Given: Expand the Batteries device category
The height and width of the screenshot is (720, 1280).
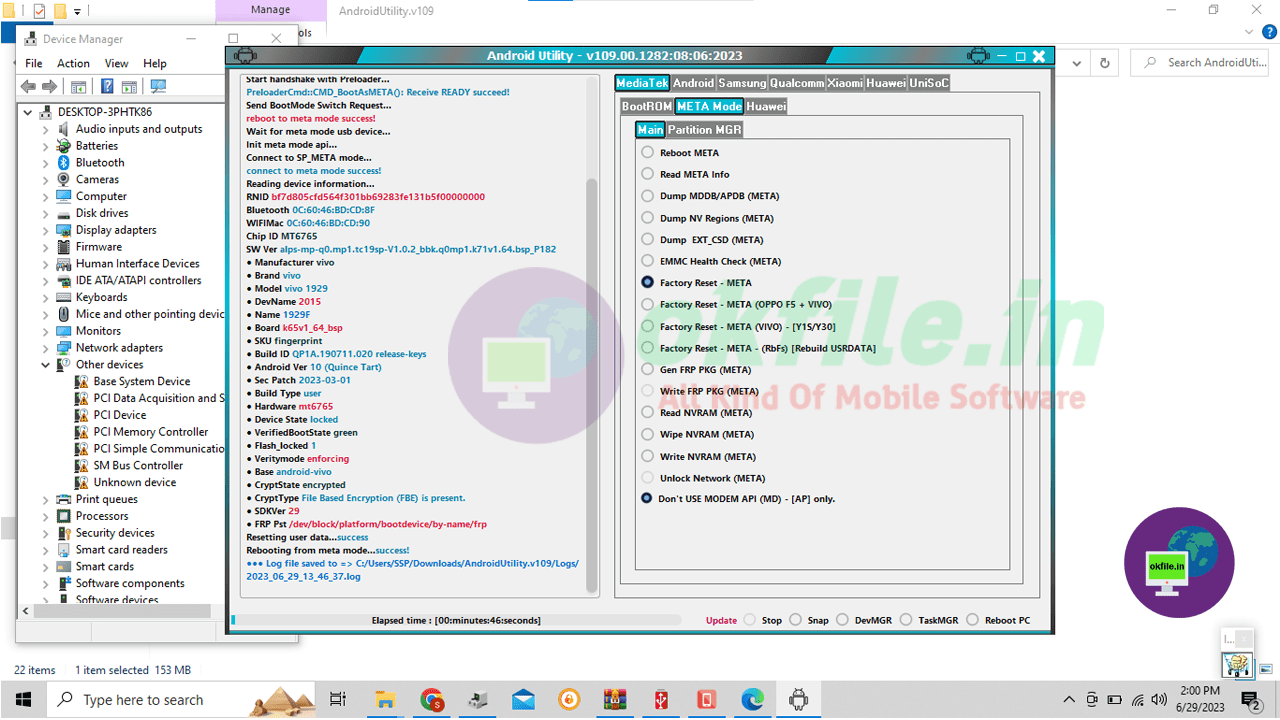Looking at the screenshot, I should click(46, 146).
